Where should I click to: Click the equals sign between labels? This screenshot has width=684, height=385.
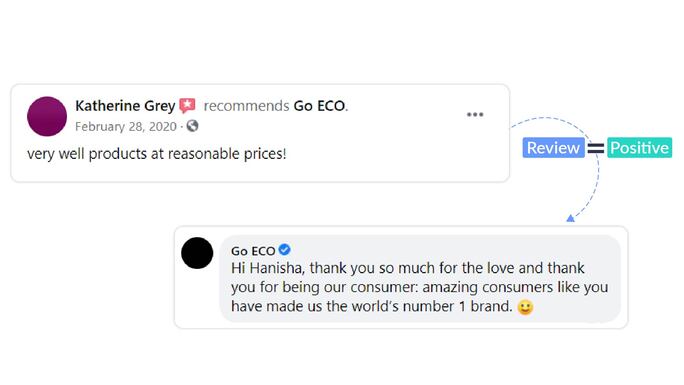[x=596, y=148]
